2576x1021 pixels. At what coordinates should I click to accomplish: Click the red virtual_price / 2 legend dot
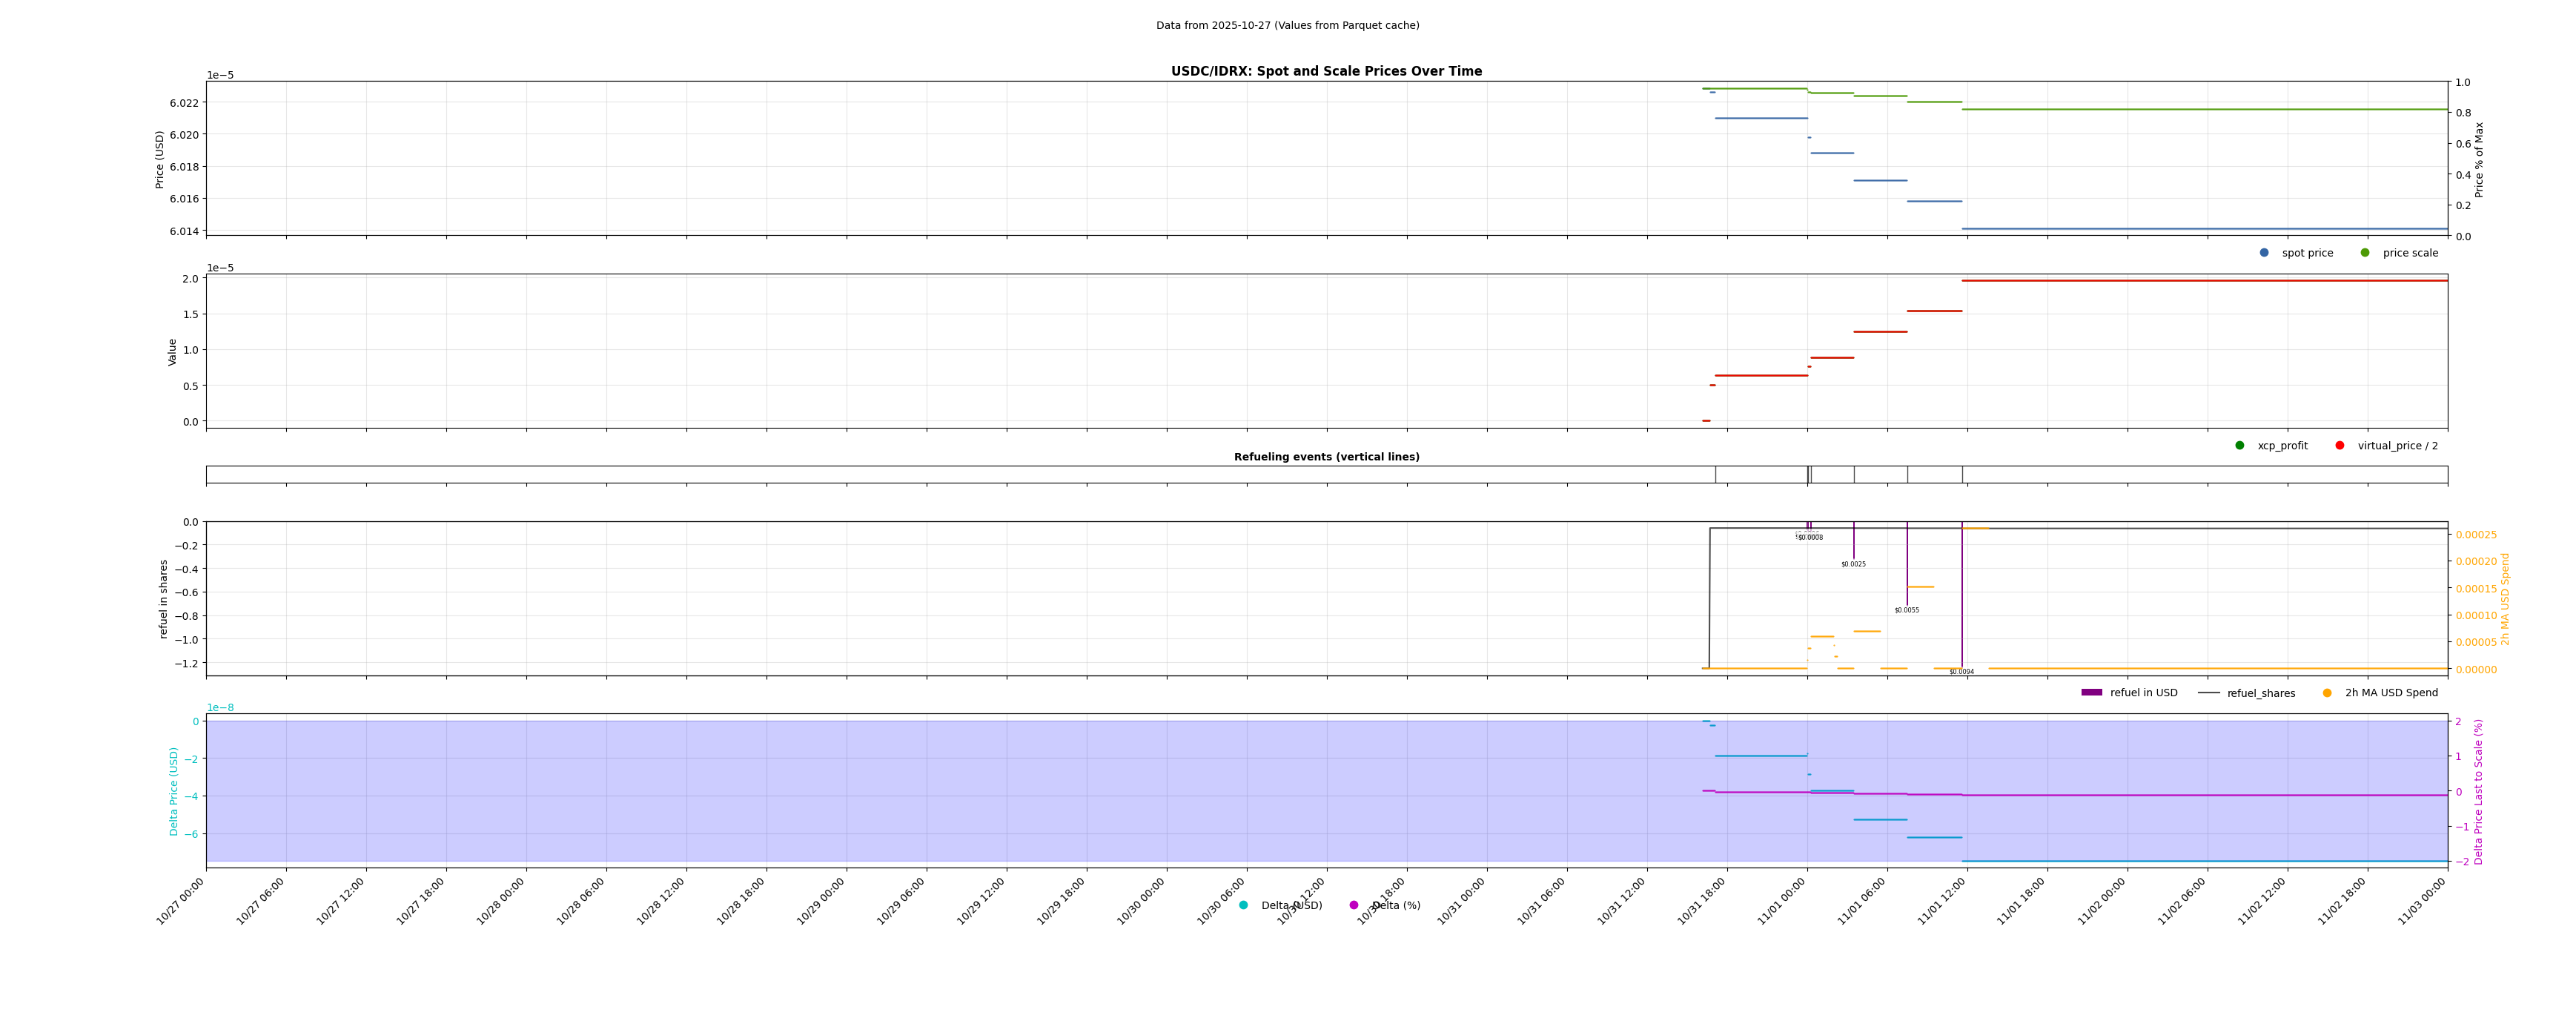[x=2340, y=446]
